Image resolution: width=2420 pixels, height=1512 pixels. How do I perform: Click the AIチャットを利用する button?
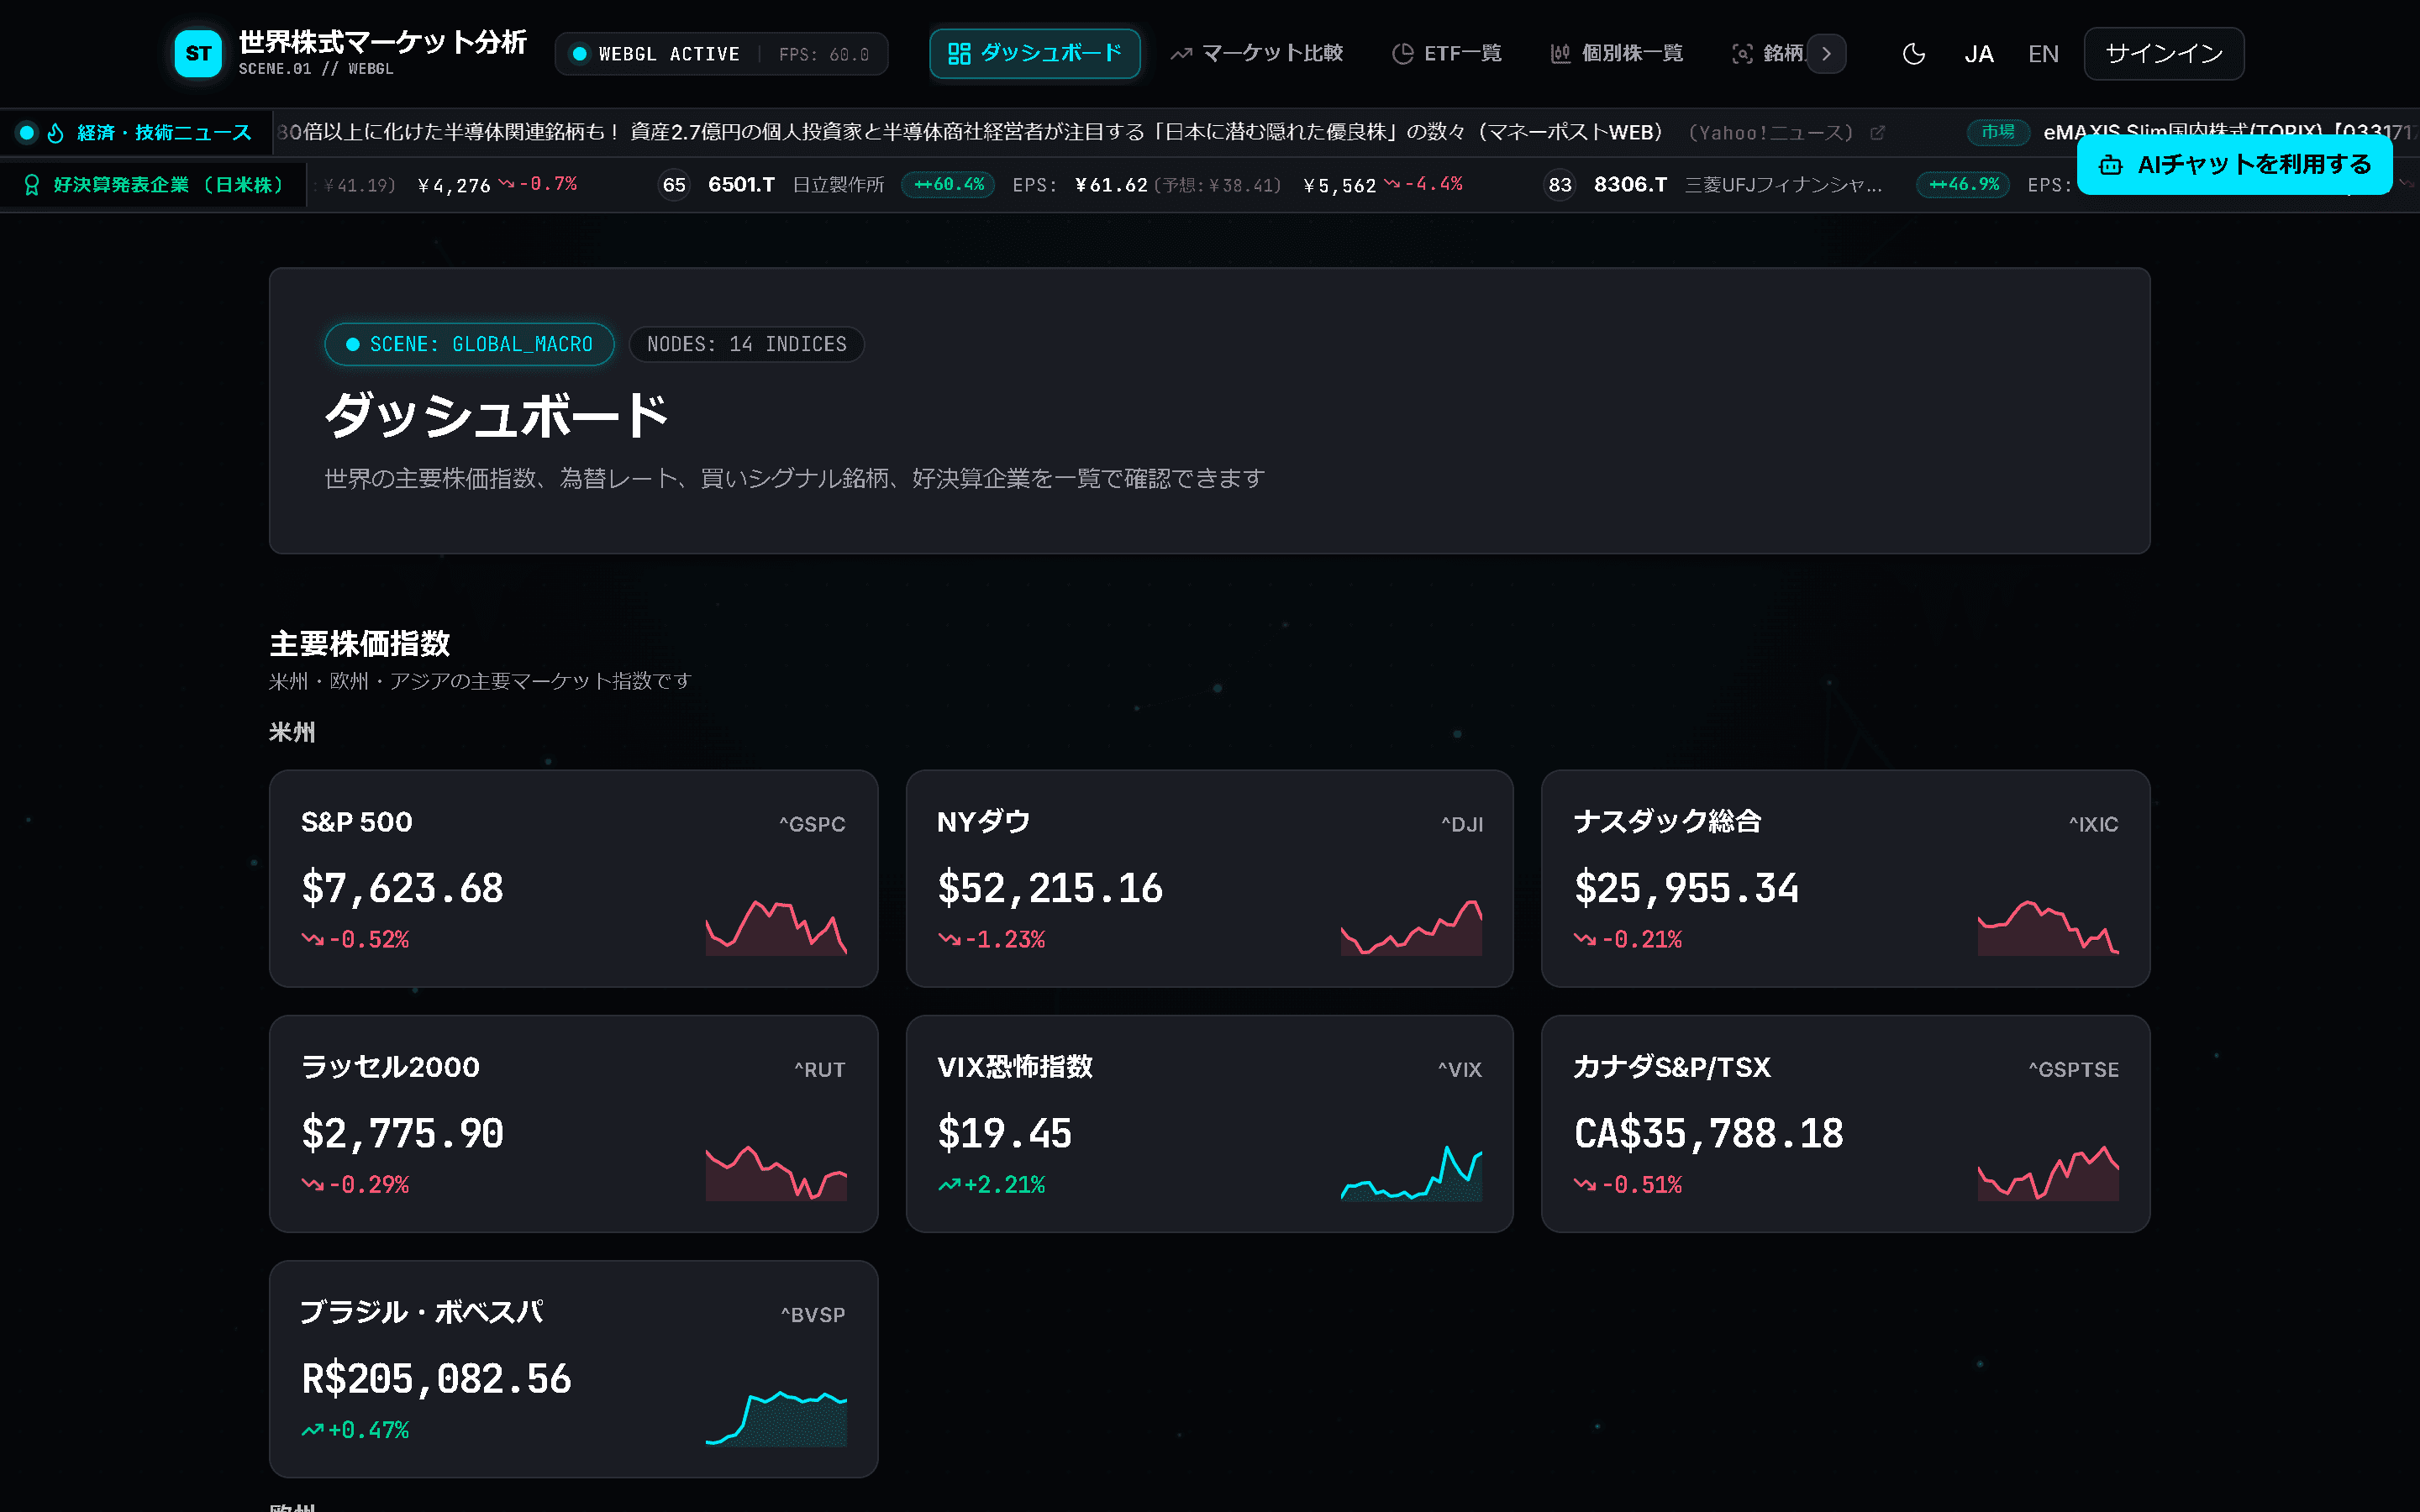2234,165
